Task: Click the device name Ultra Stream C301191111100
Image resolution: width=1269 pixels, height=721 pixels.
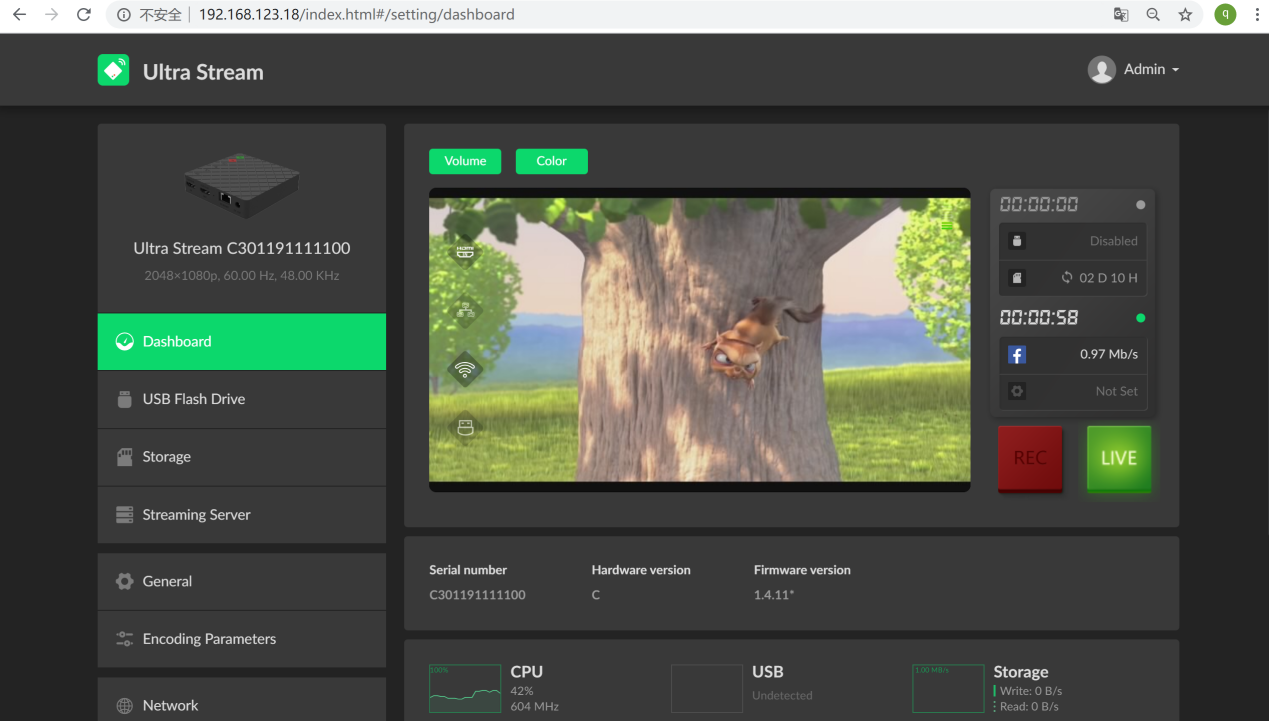Action: [x=242, y=248]
